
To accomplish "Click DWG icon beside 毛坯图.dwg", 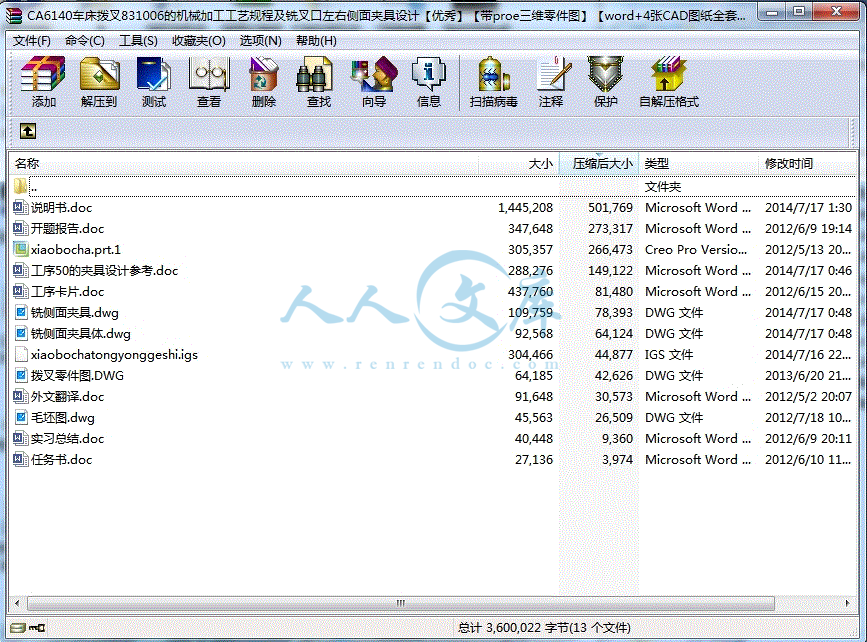I will 20,417.
